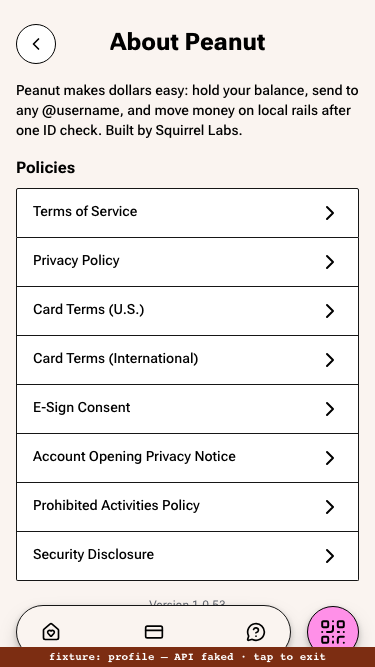Open Card Terms (U.S.)
This screenshot has height=667, width=375.
coord(188,311)
